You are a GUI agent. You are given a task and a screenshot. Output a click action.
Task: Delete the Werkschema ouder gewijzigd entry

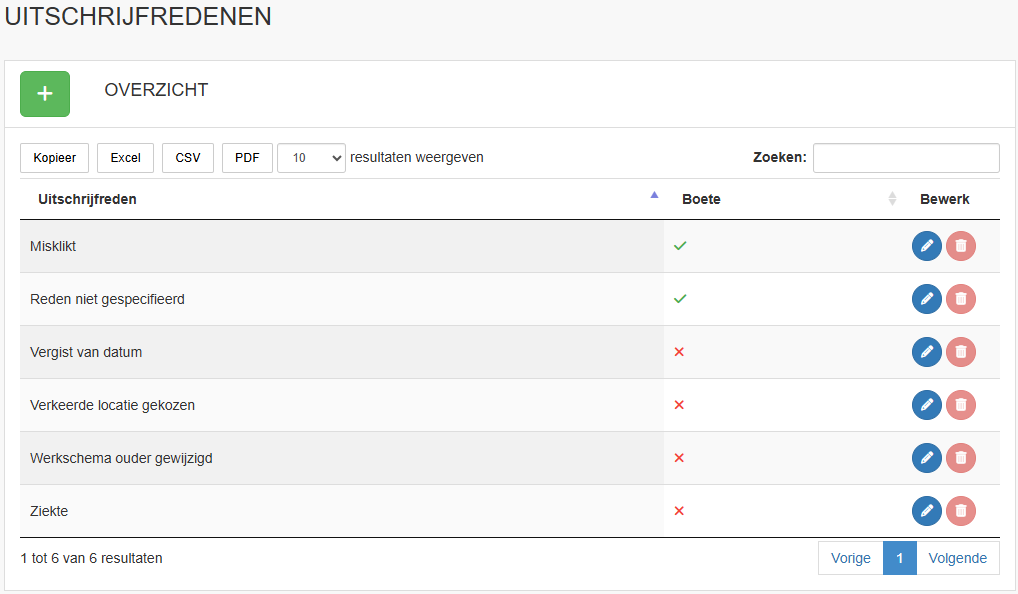(961, 458)
